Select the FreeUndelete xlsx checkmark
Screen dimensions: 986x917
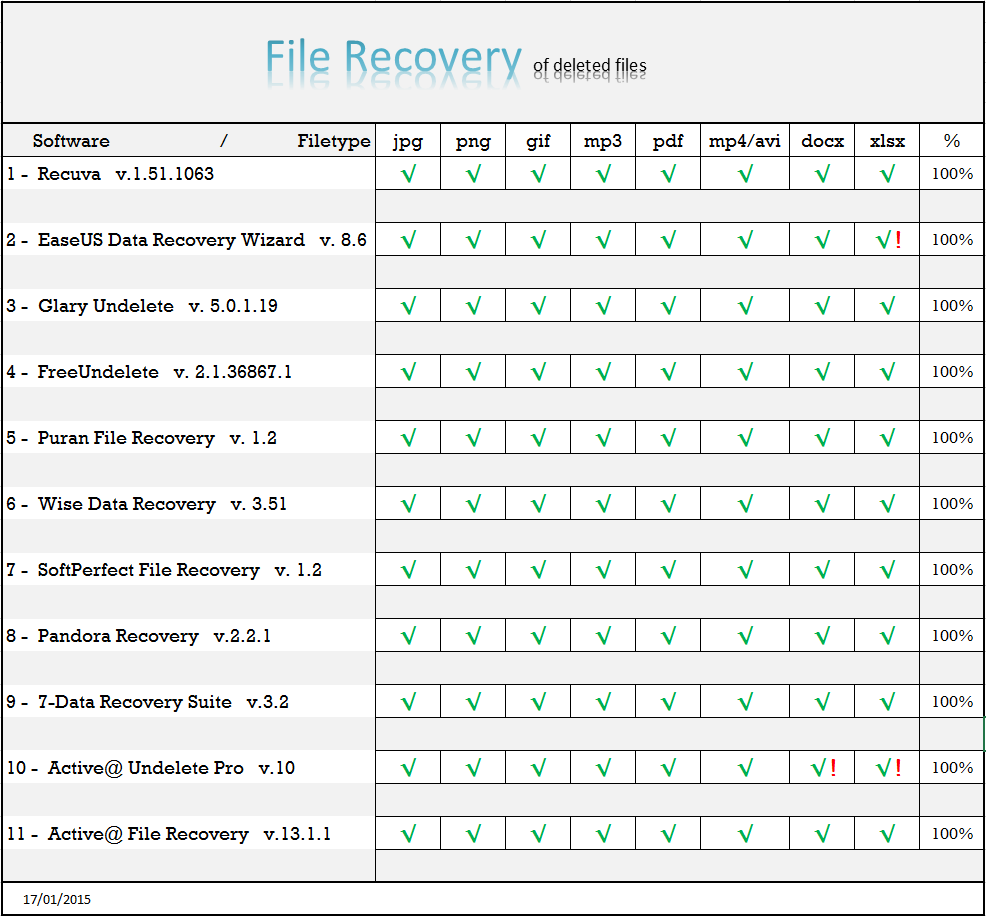click(887, 372)
